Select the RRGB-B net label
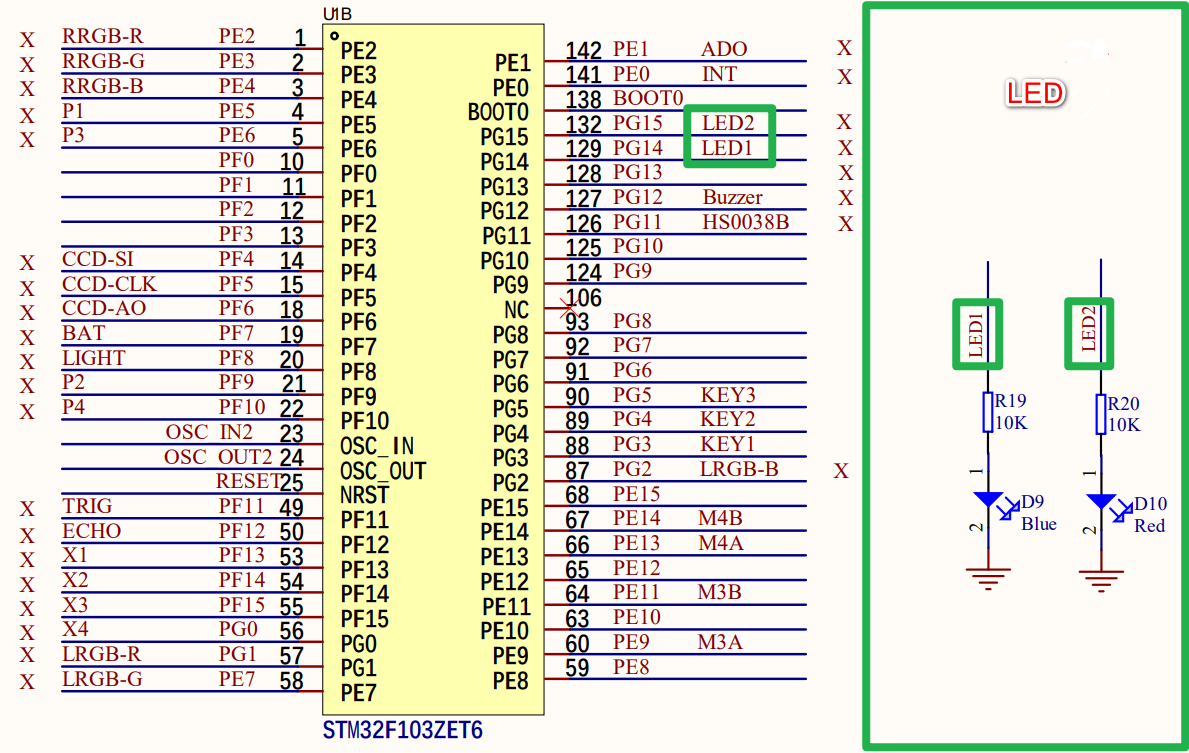 pos(102,86)
